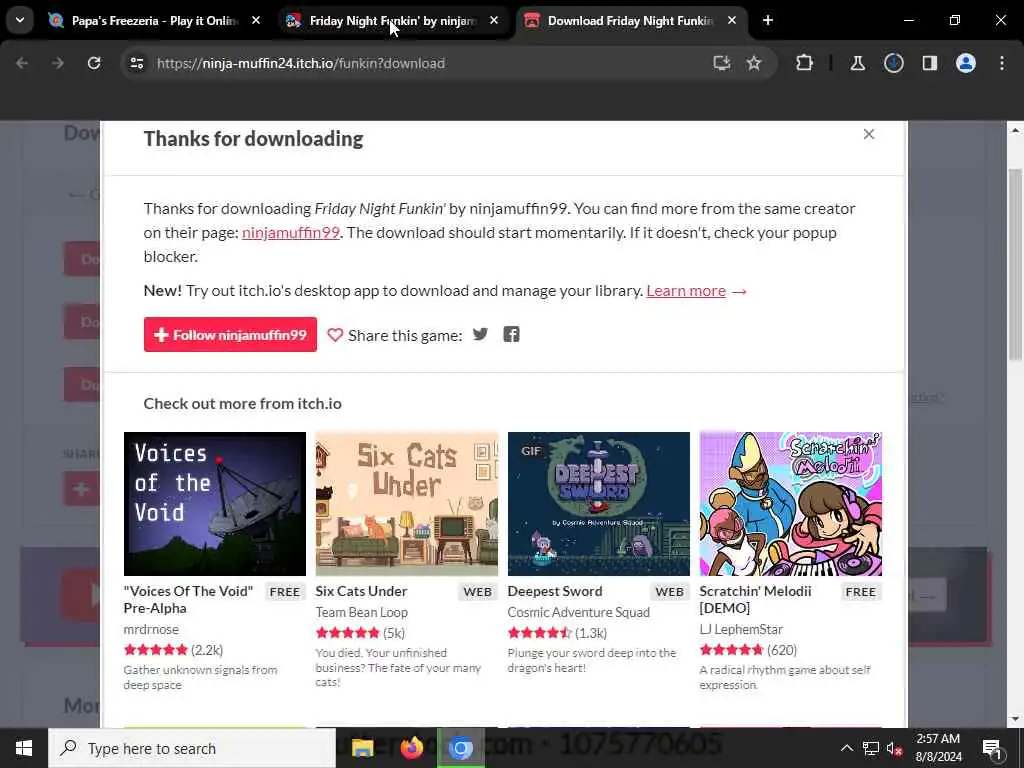Click the Deepest Sword title link
This screenshot has width=1024, height=768.
point(554,591)
